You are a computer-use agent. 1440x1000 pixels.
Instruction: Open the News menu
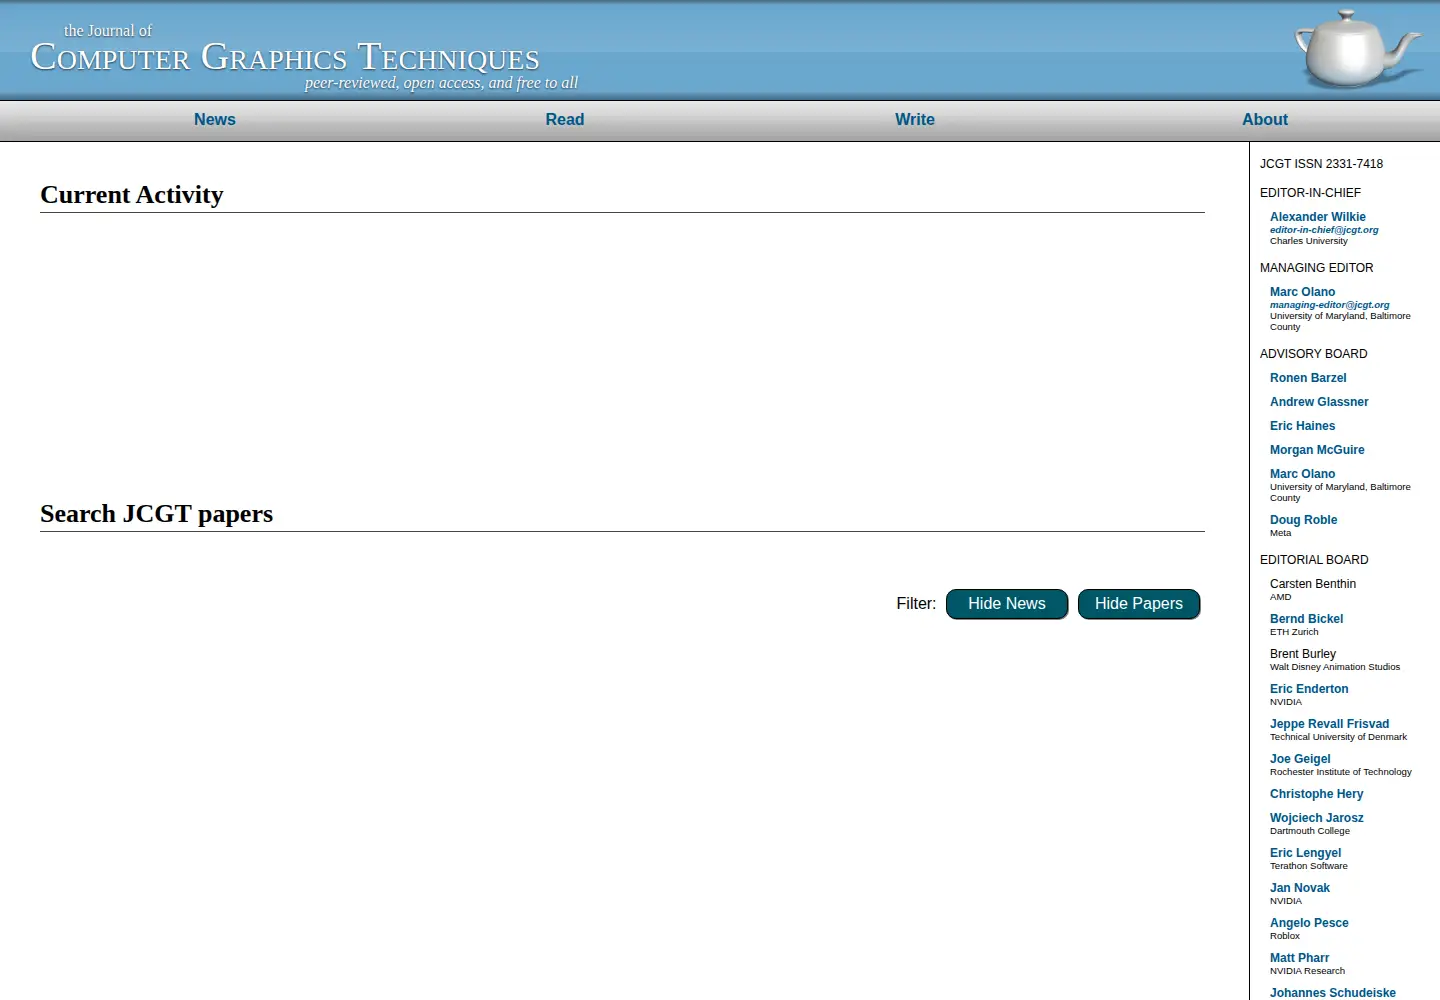coord(215,120)
